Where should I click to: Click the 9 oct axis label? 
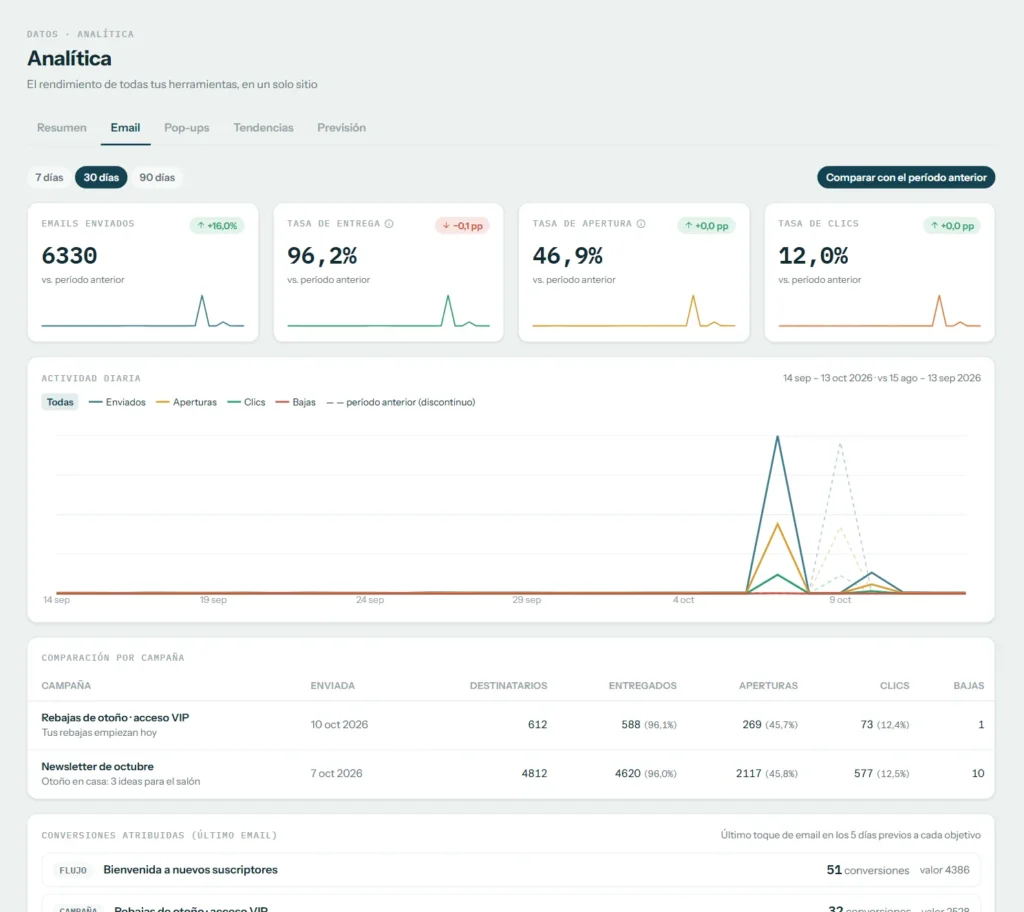[840, 600]
